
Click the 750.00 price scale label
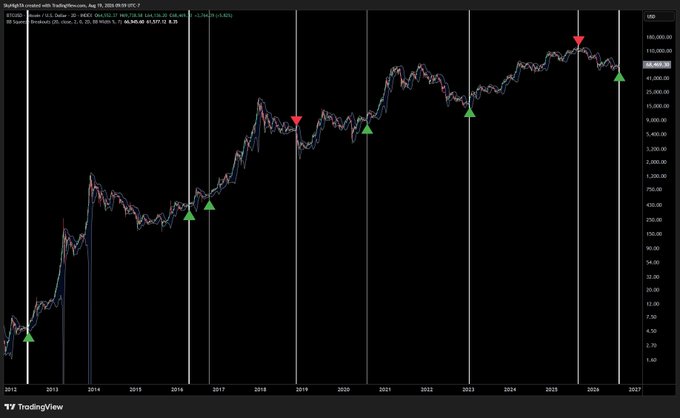pos(654,189)
